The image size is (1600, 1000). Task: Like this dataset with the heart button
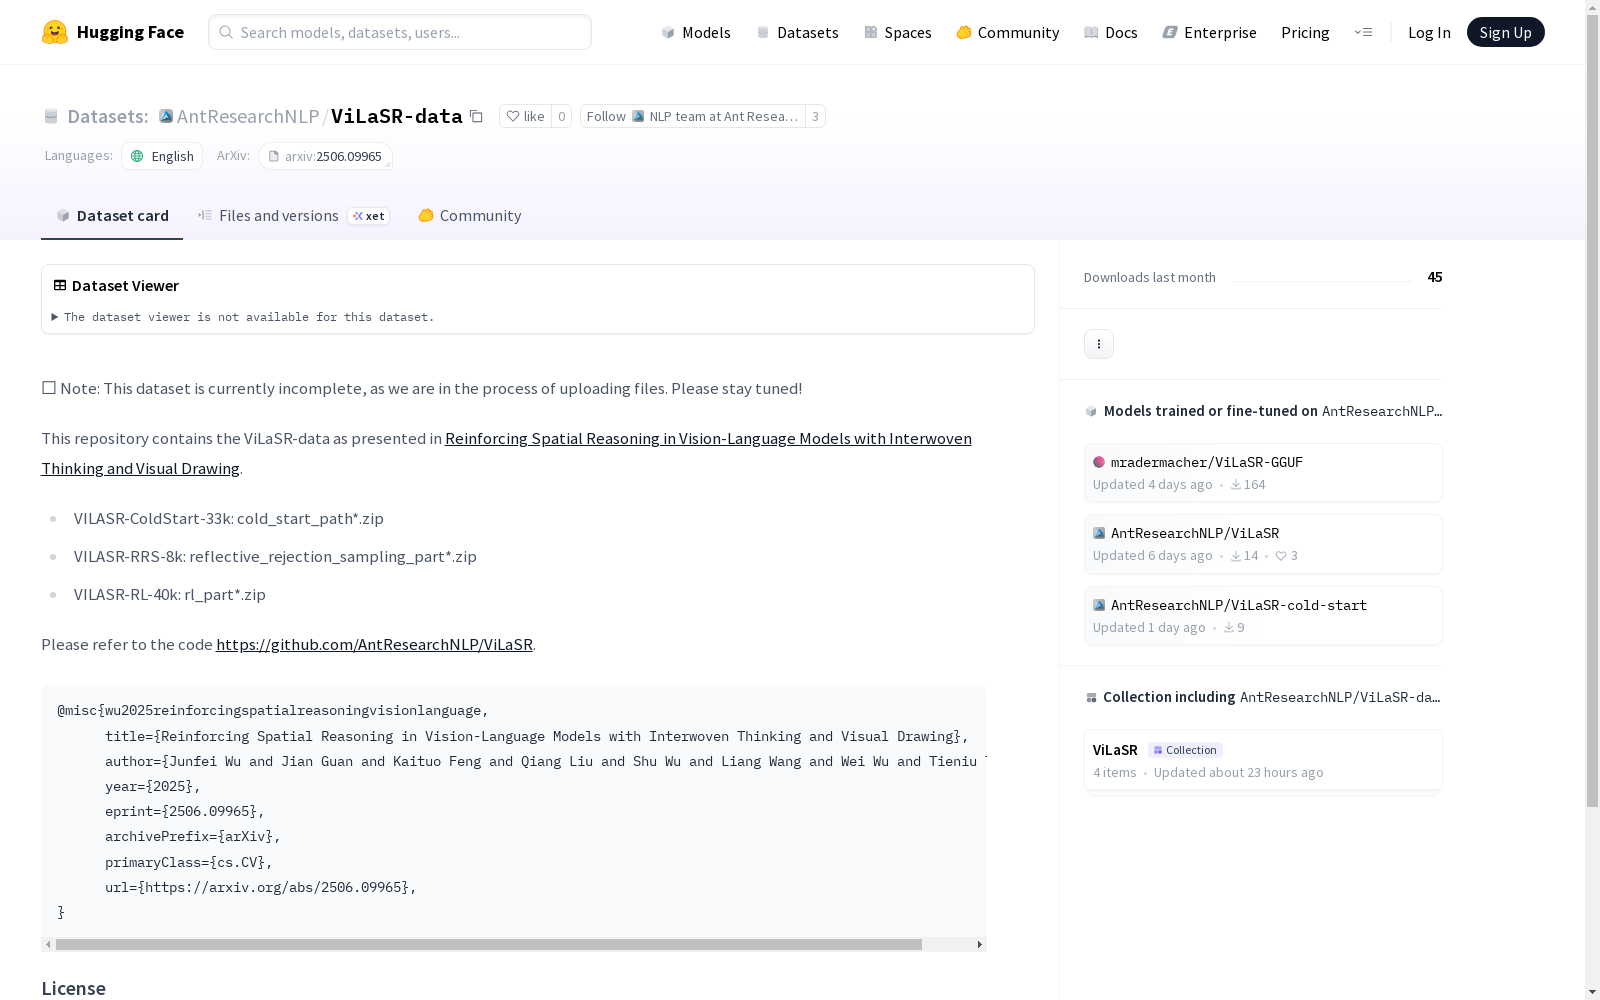pyautogui.click(x=525, y=116)
